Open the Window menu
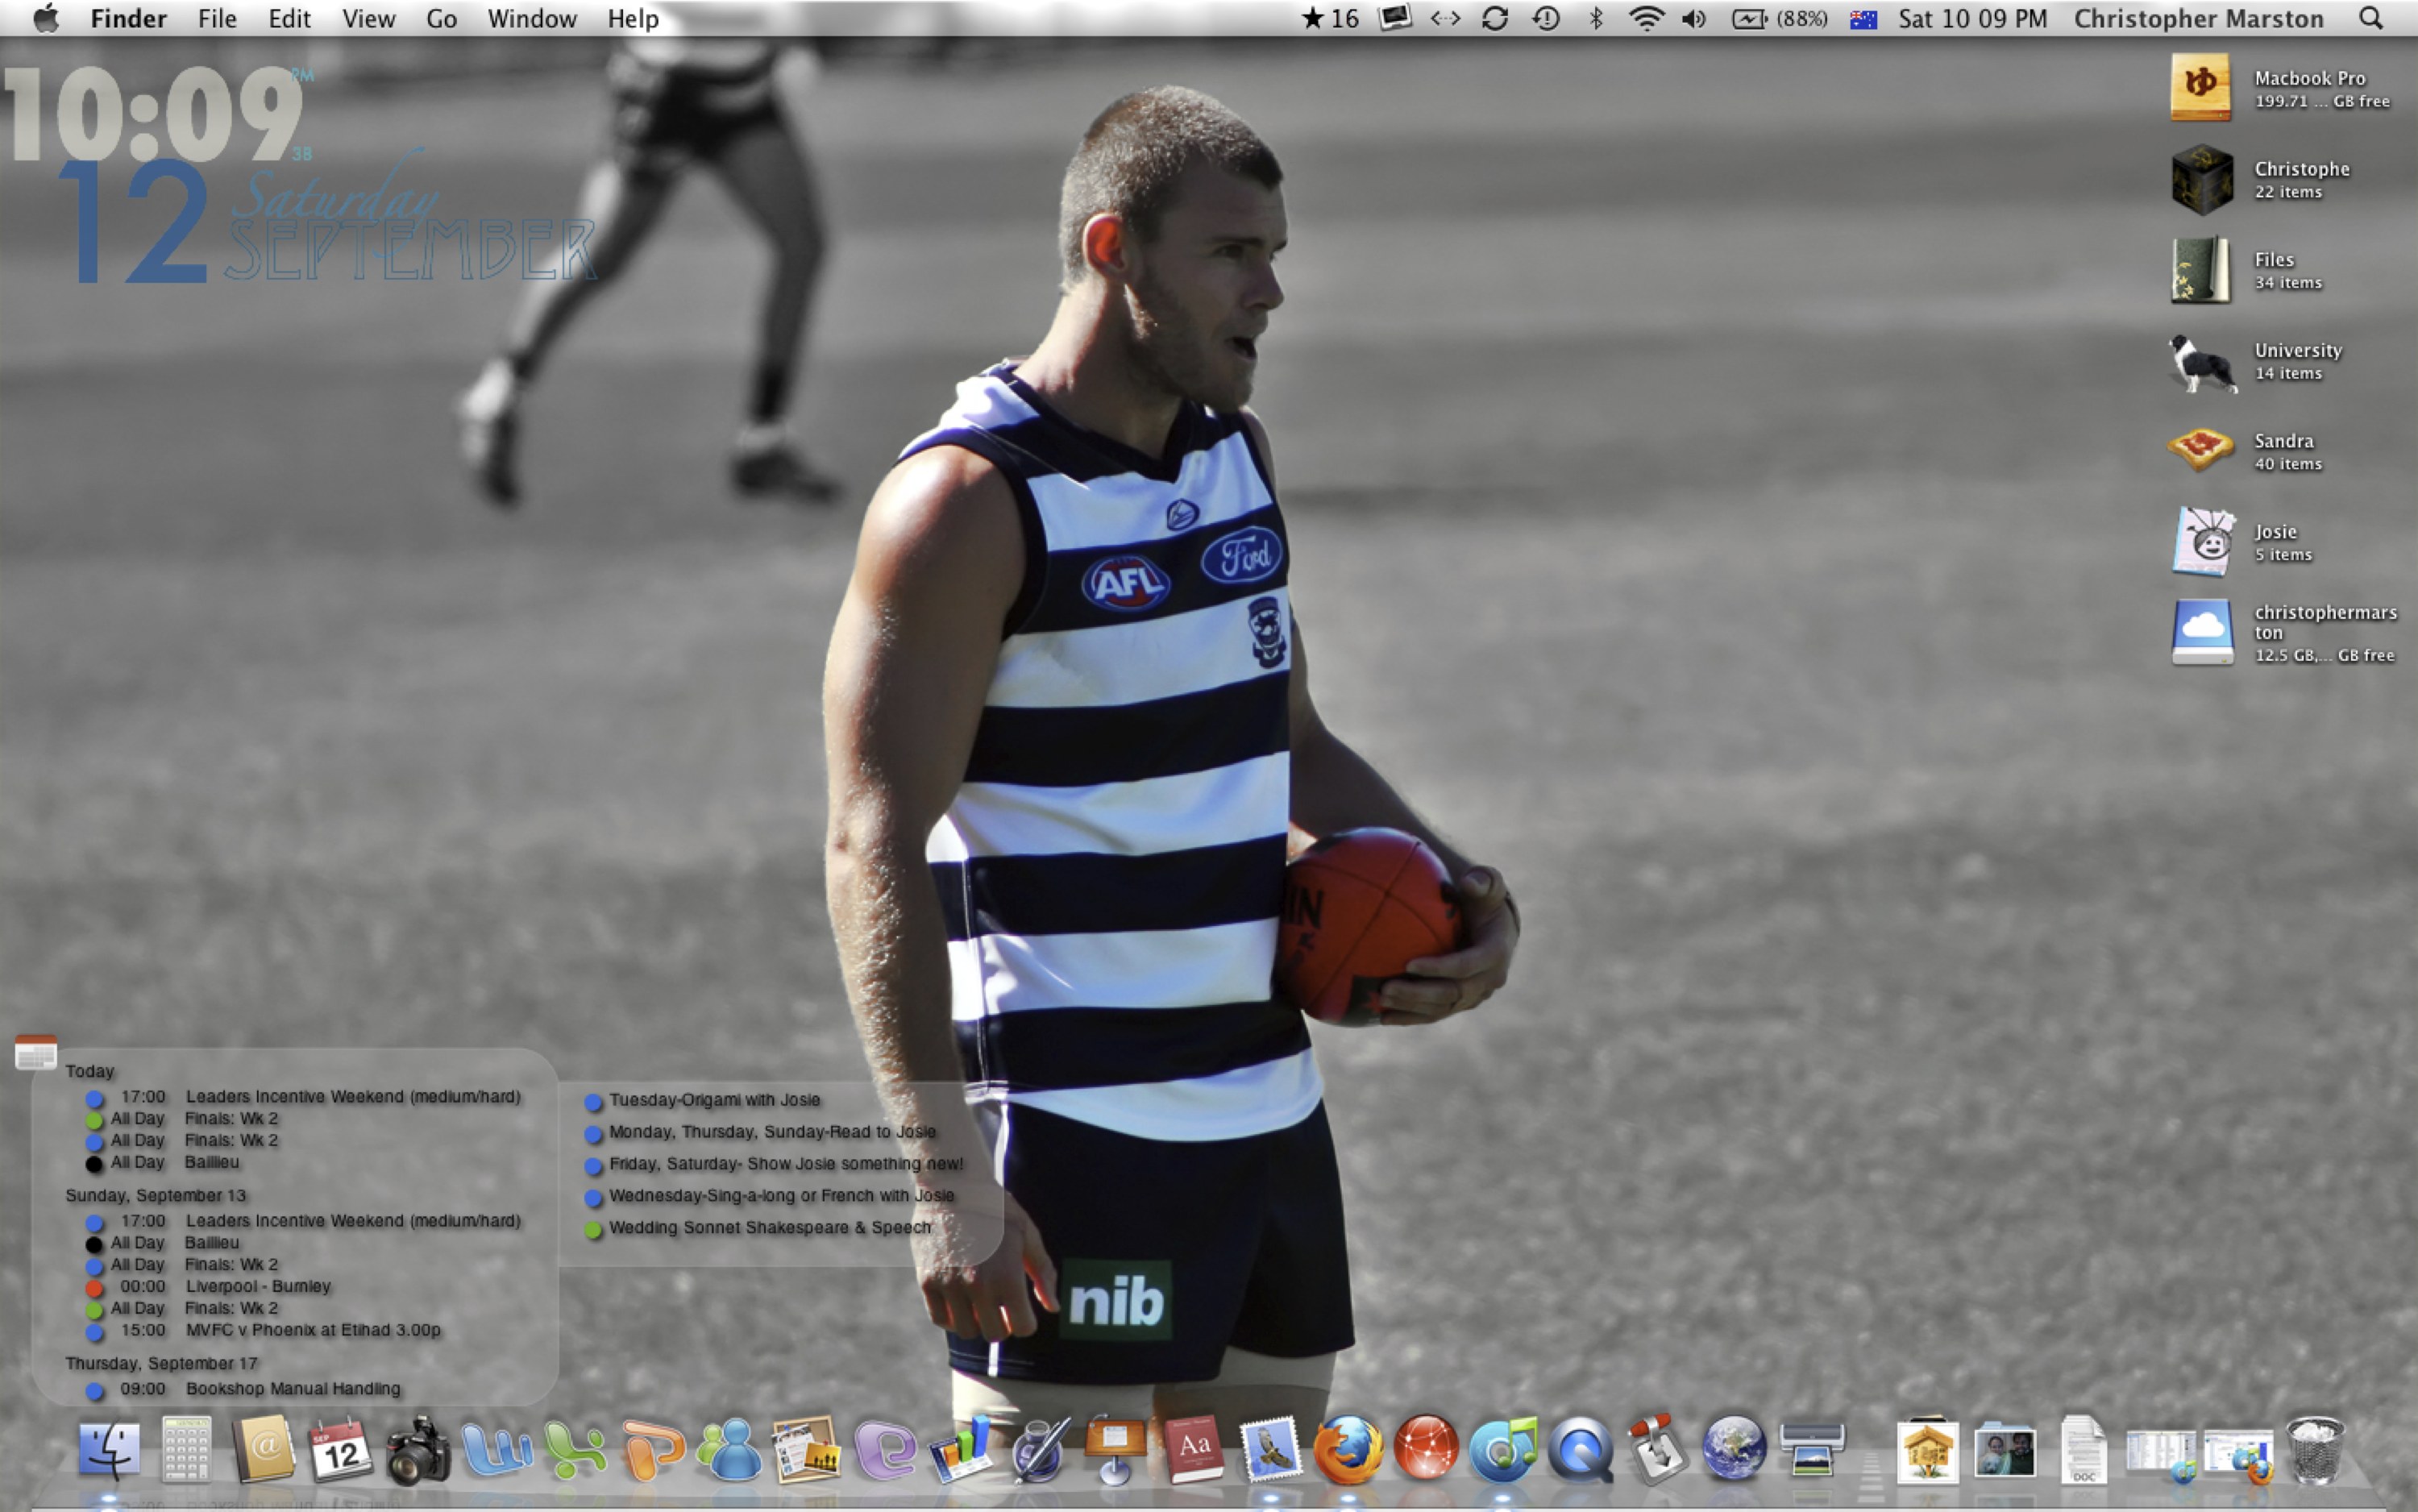Viewport: 2418px width, 1512px height. (x=532, y=18)
